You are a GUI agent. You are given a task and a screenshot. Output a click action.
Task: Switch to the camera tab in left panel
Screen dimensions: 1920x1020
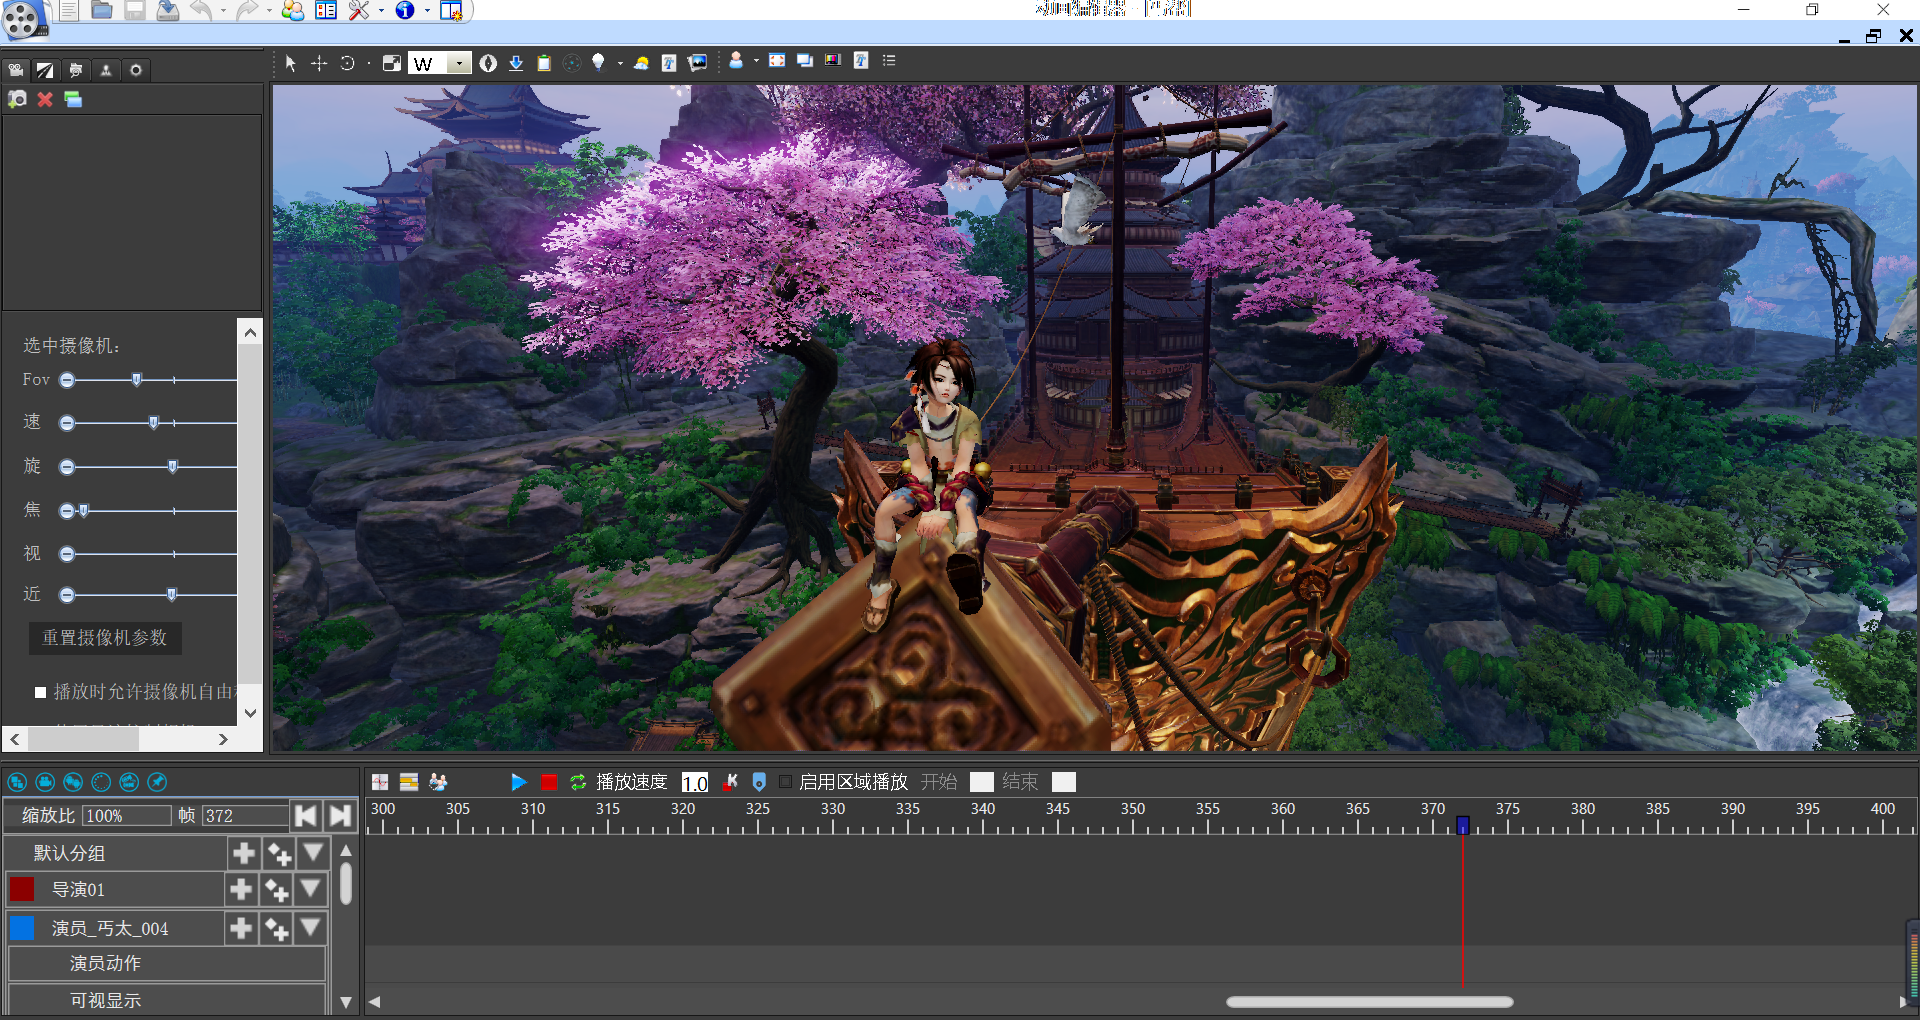pos(15,70)
